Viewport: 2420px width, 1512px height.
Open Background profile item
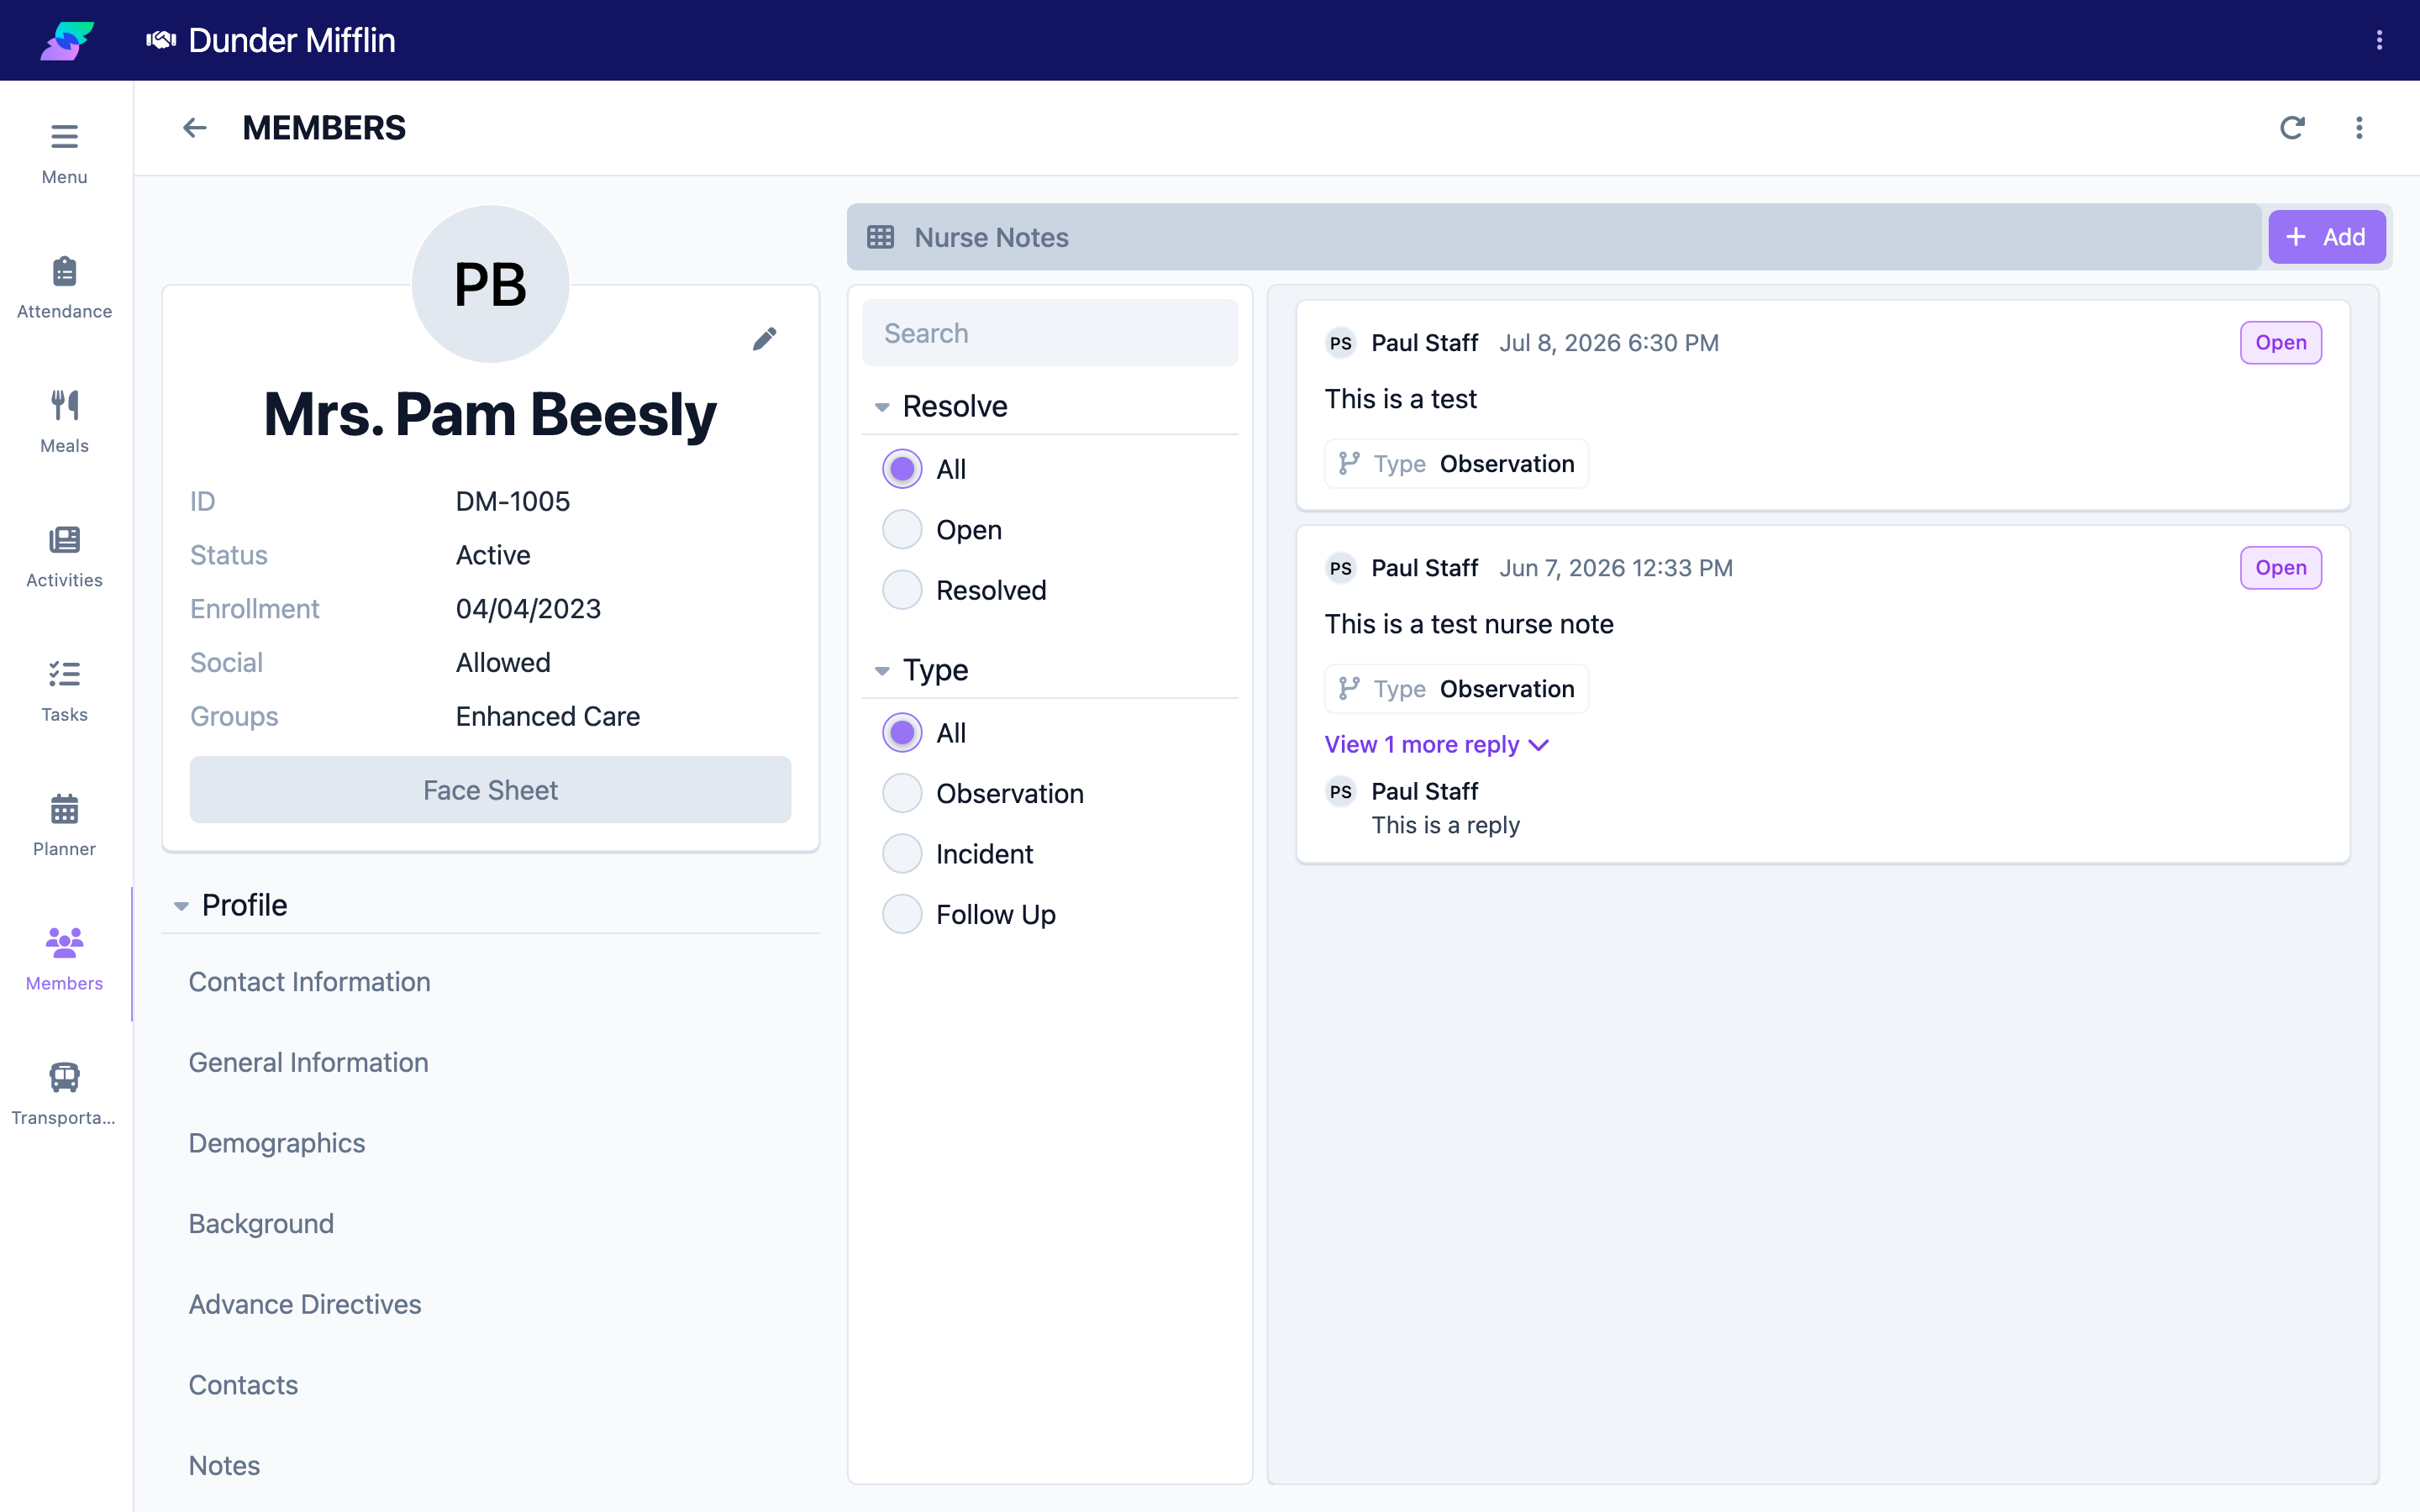(x=261, y=1224)
